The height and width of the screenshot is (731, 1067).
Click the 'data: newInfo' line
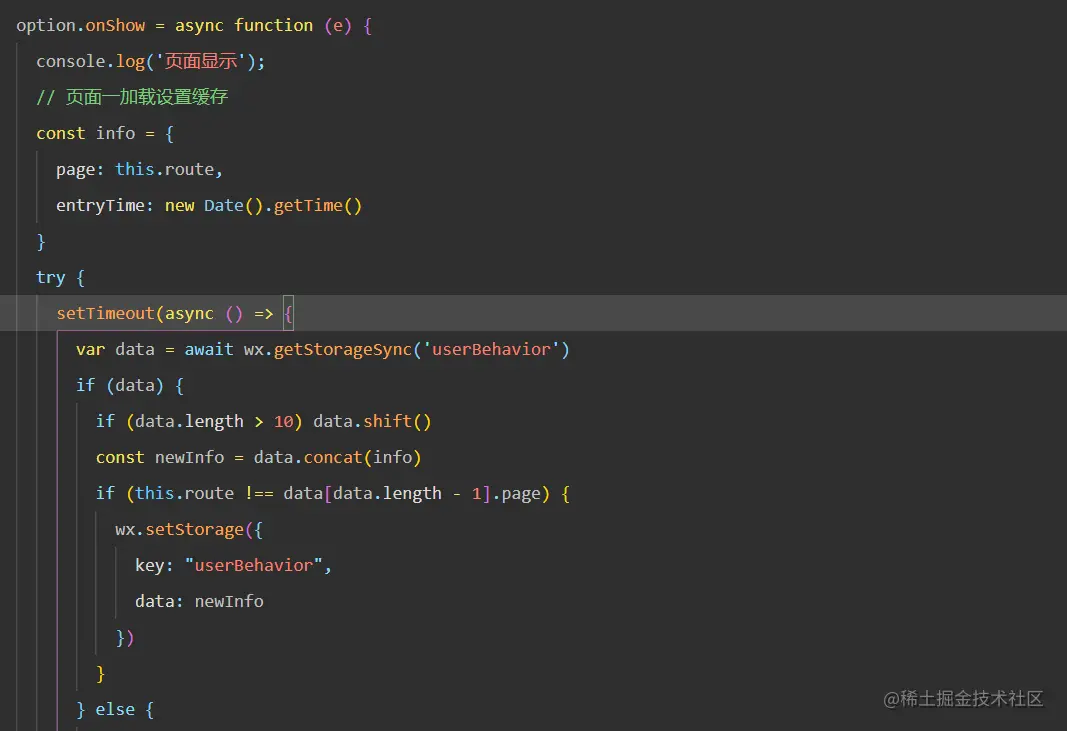199,602
